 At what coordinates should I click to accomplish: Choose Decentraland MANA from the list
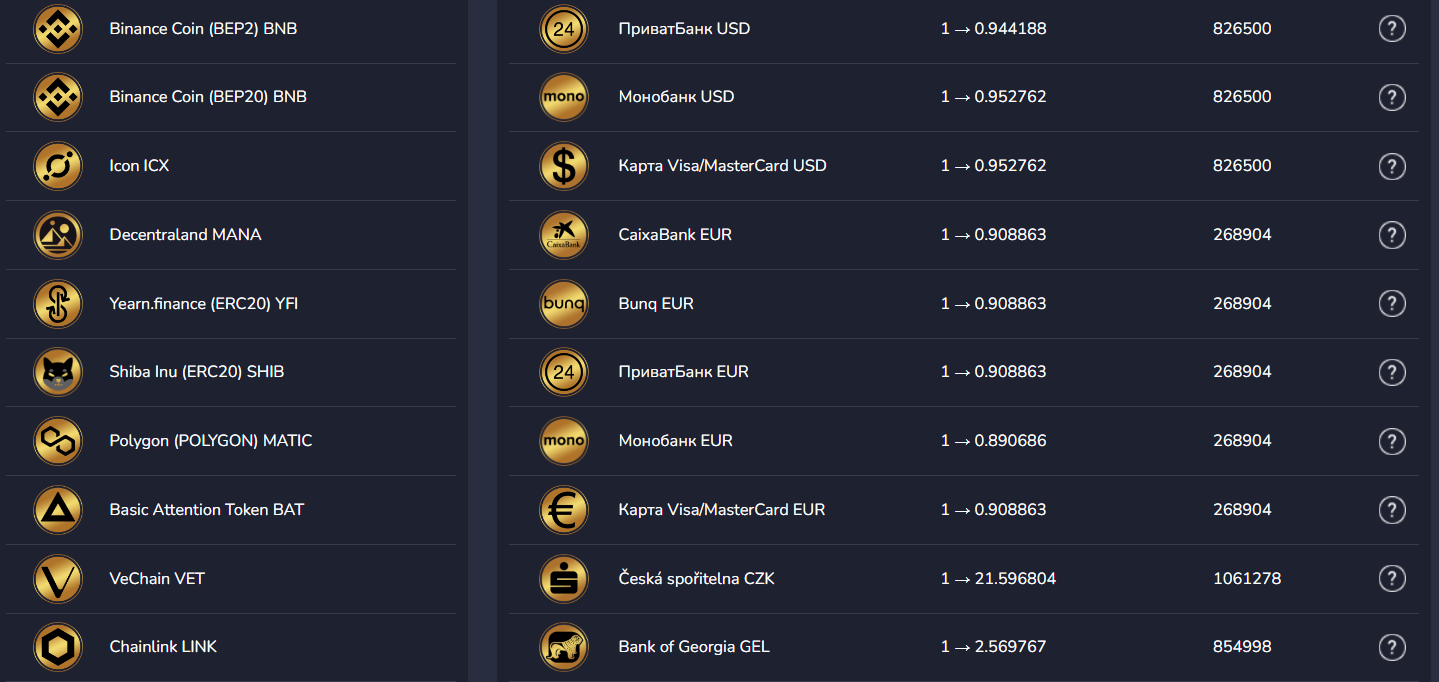click(x=231, y=235)
